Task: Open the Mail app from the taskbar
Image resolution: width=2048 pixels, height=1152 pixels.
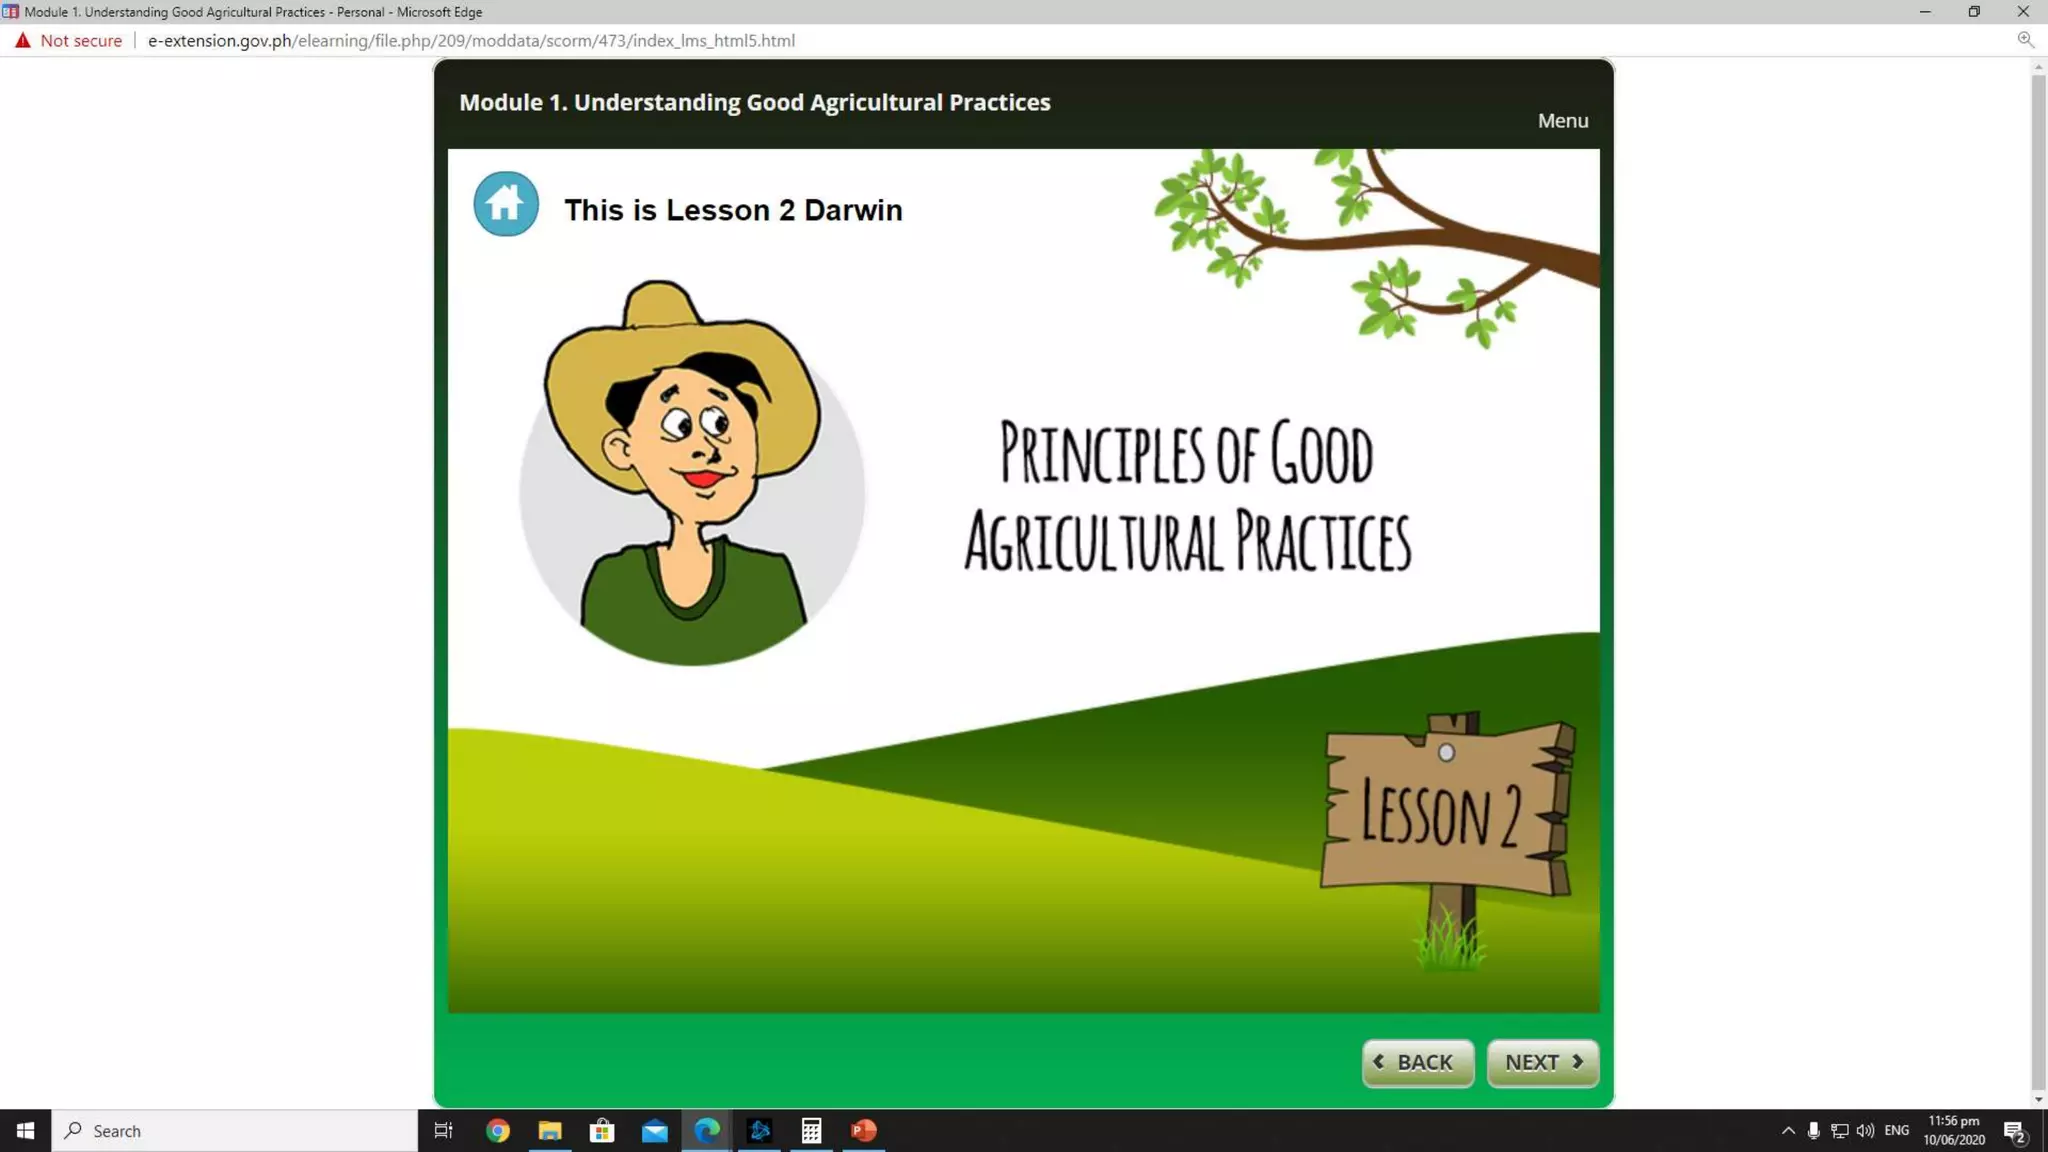Action: point(655,1131)
